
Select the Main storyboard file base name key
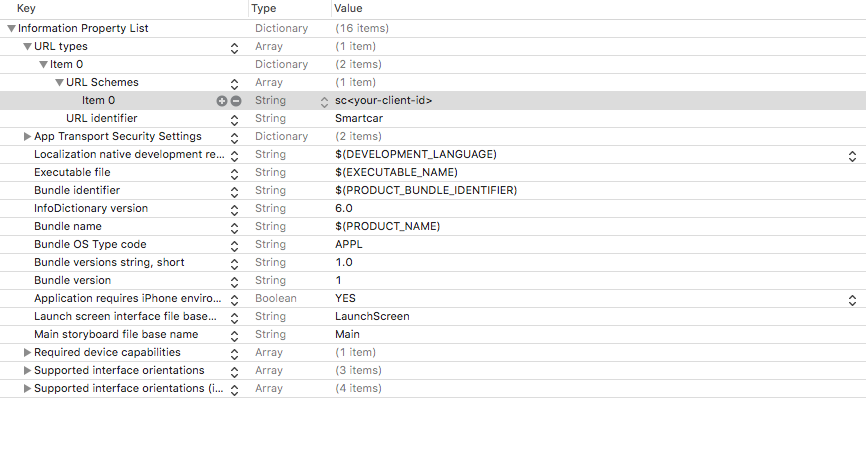pos(116,334)
